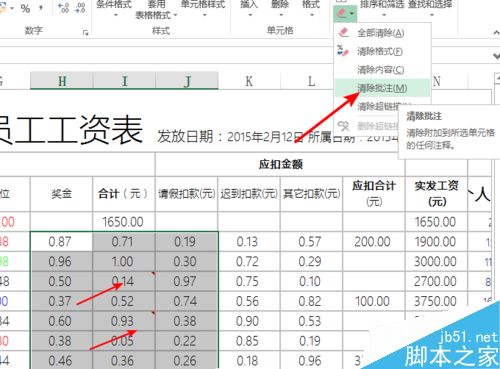
Task: Click the cell containing 2700.00
Action: (436, 282)
